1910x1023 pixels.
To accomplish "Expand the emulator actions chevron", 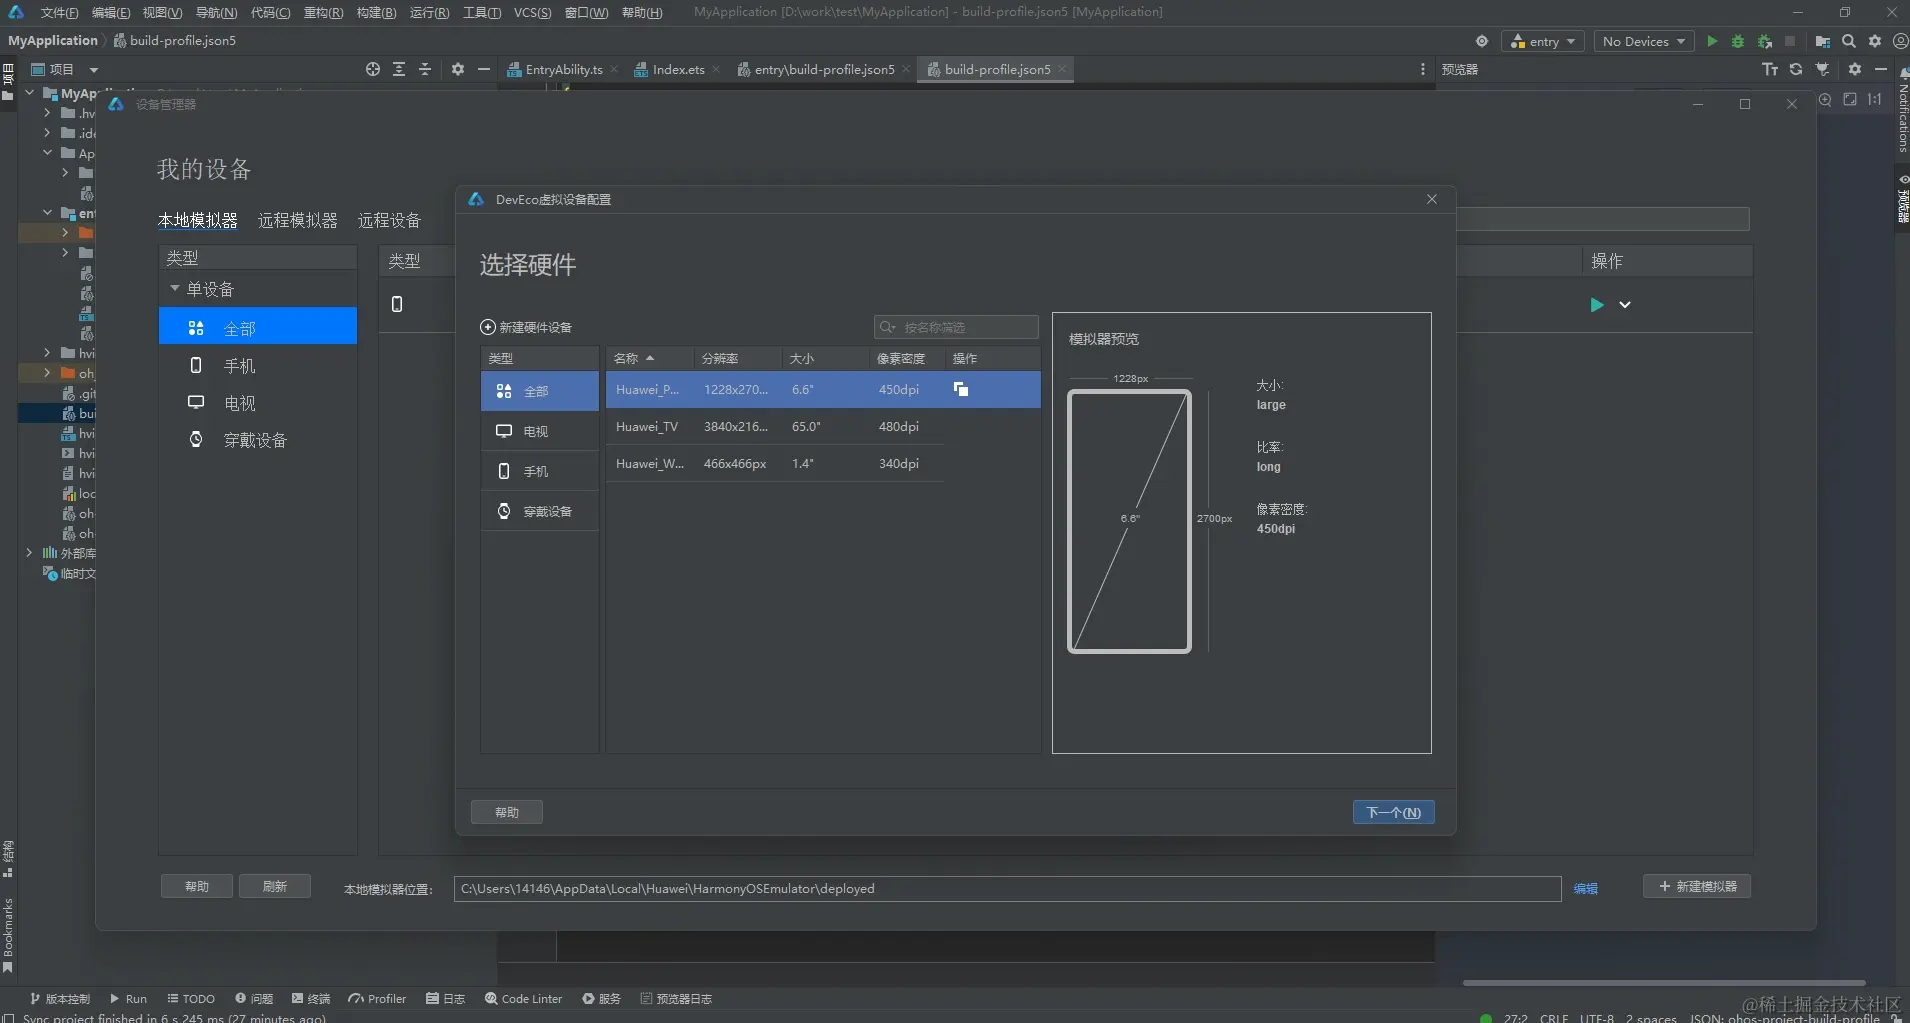I will tap(1625, 305).
